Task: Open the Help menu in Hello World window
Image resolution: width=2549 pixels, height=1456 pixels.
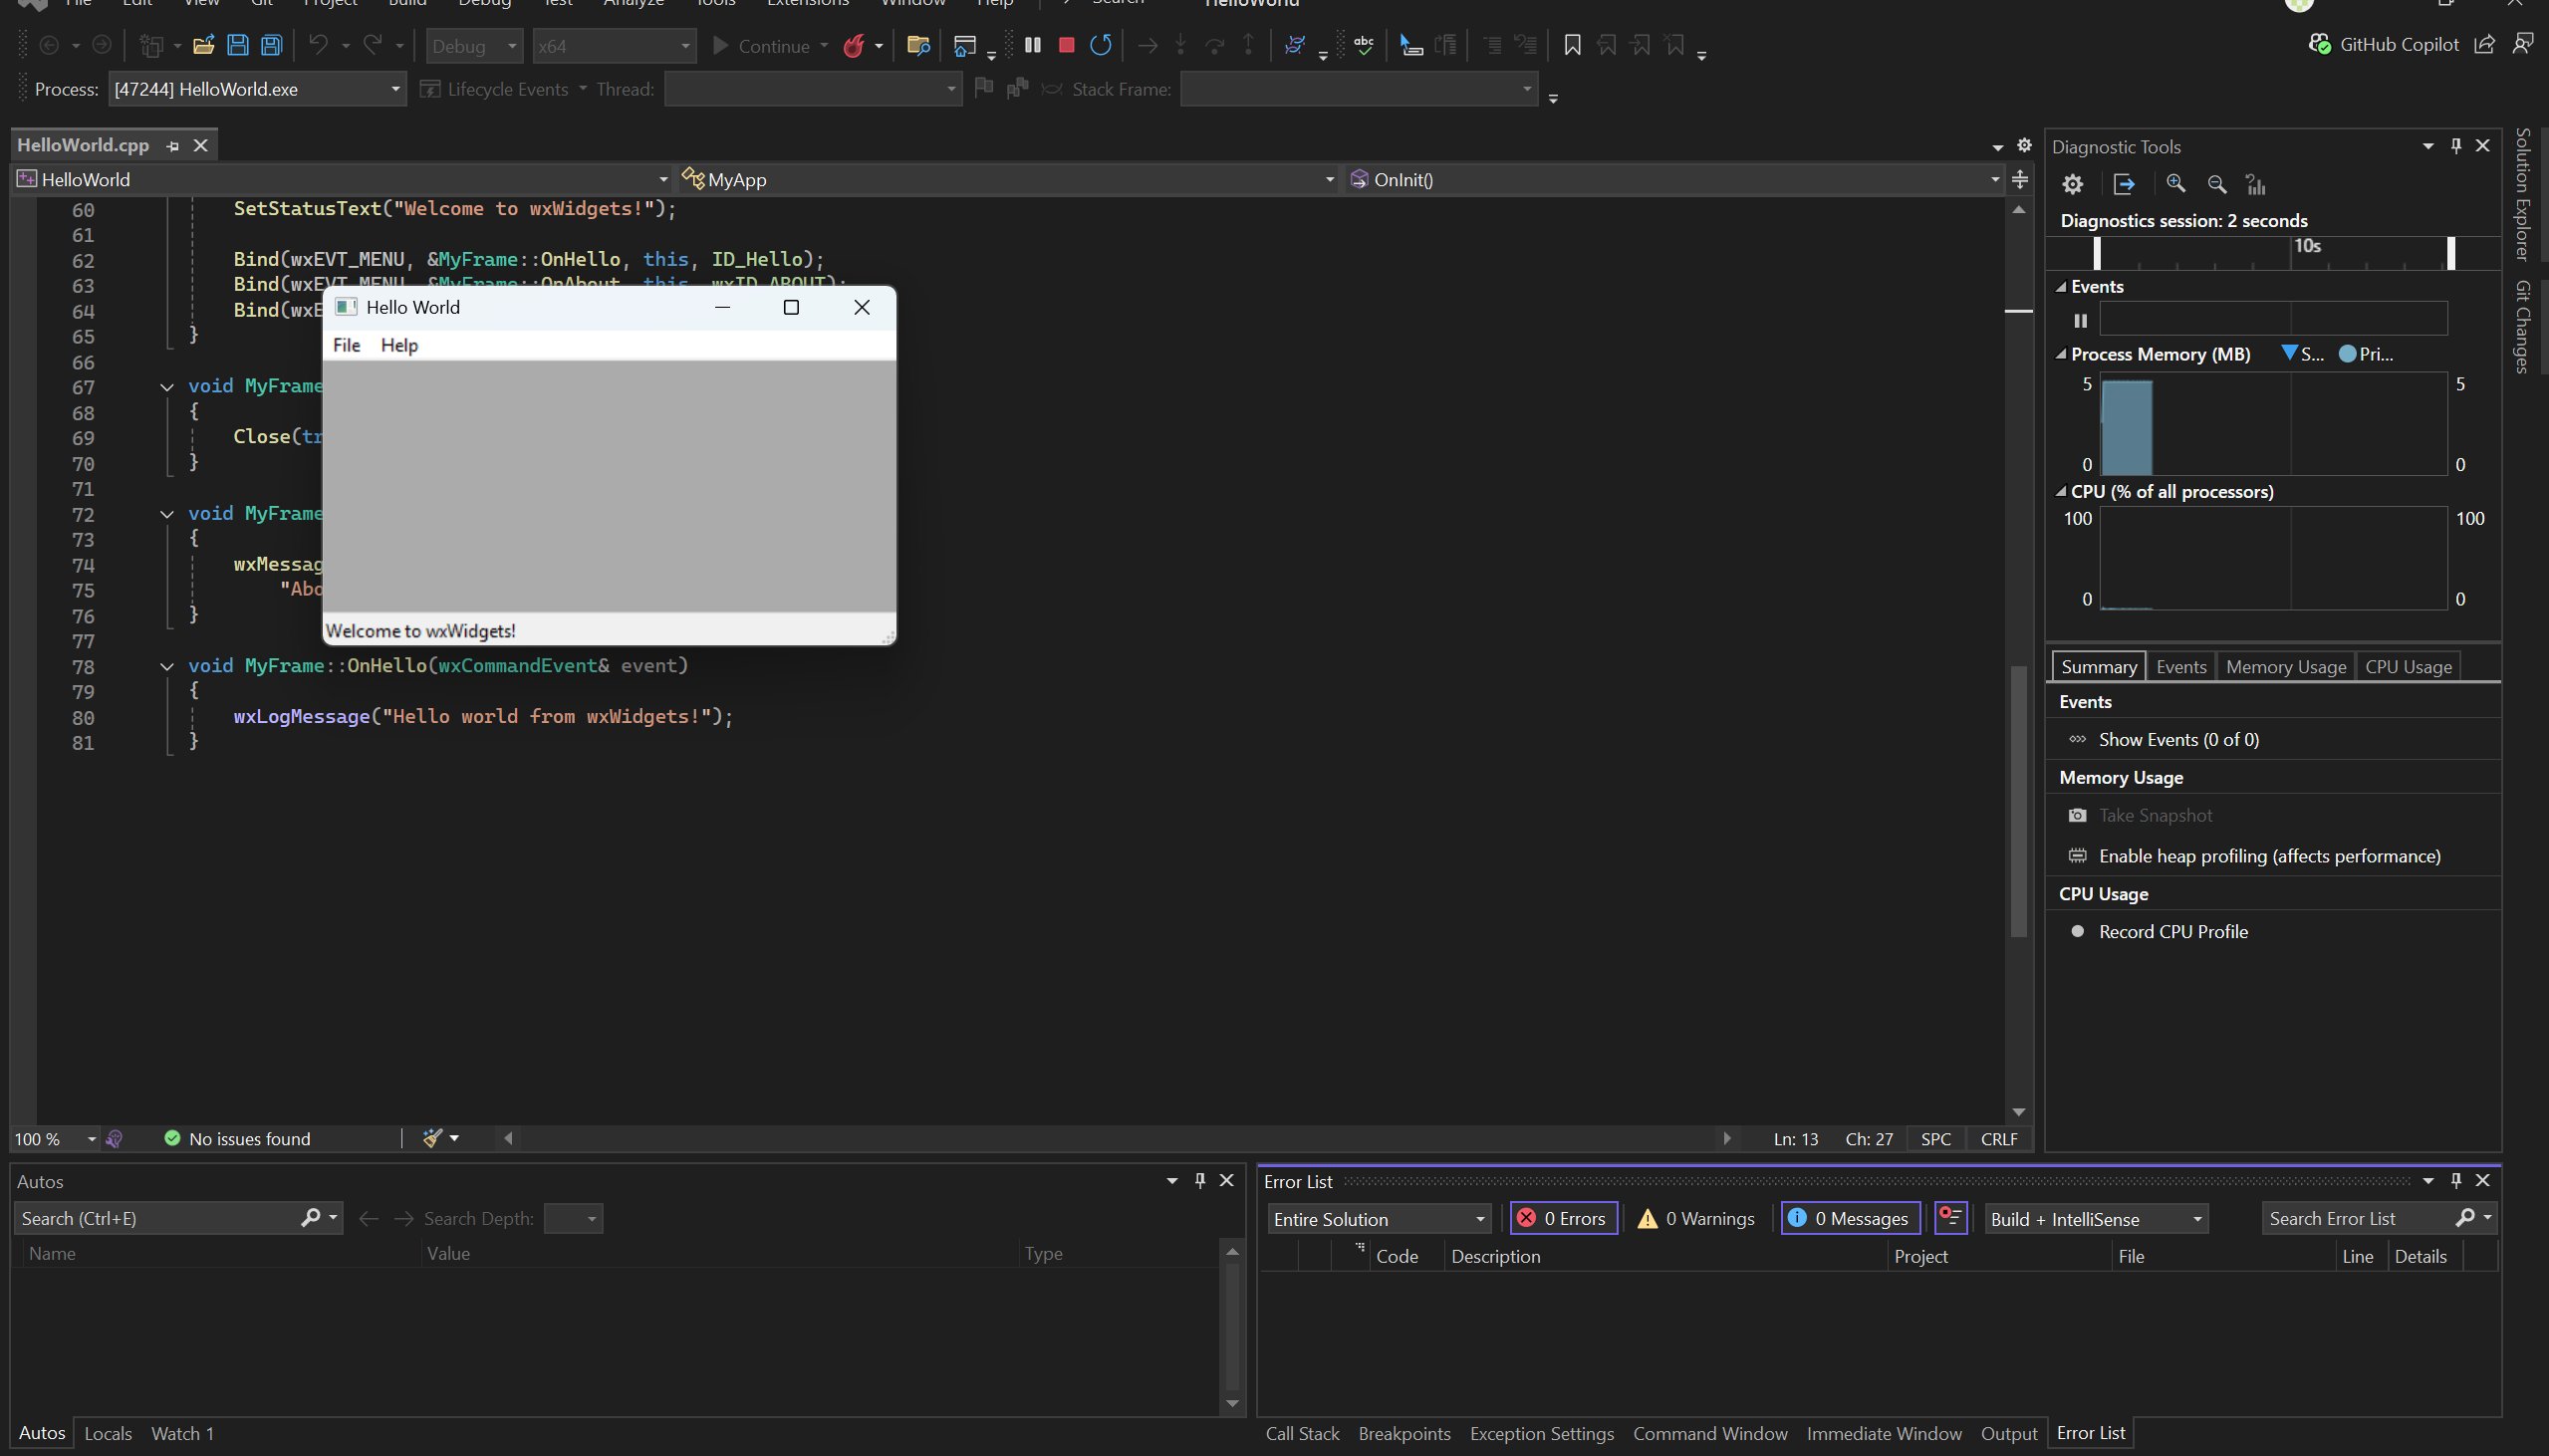Action: pyautogui.click(x=399, y=345)
